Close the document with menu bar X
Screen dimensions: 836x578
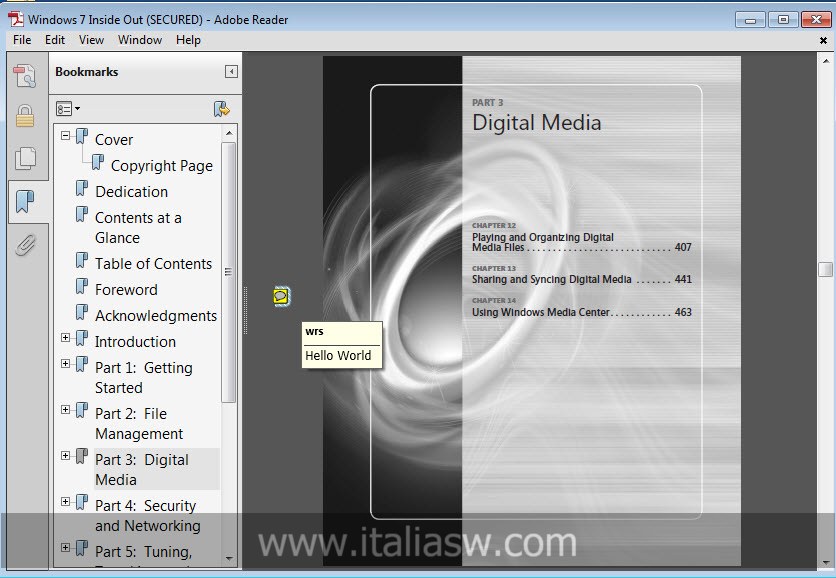point(823,40)
